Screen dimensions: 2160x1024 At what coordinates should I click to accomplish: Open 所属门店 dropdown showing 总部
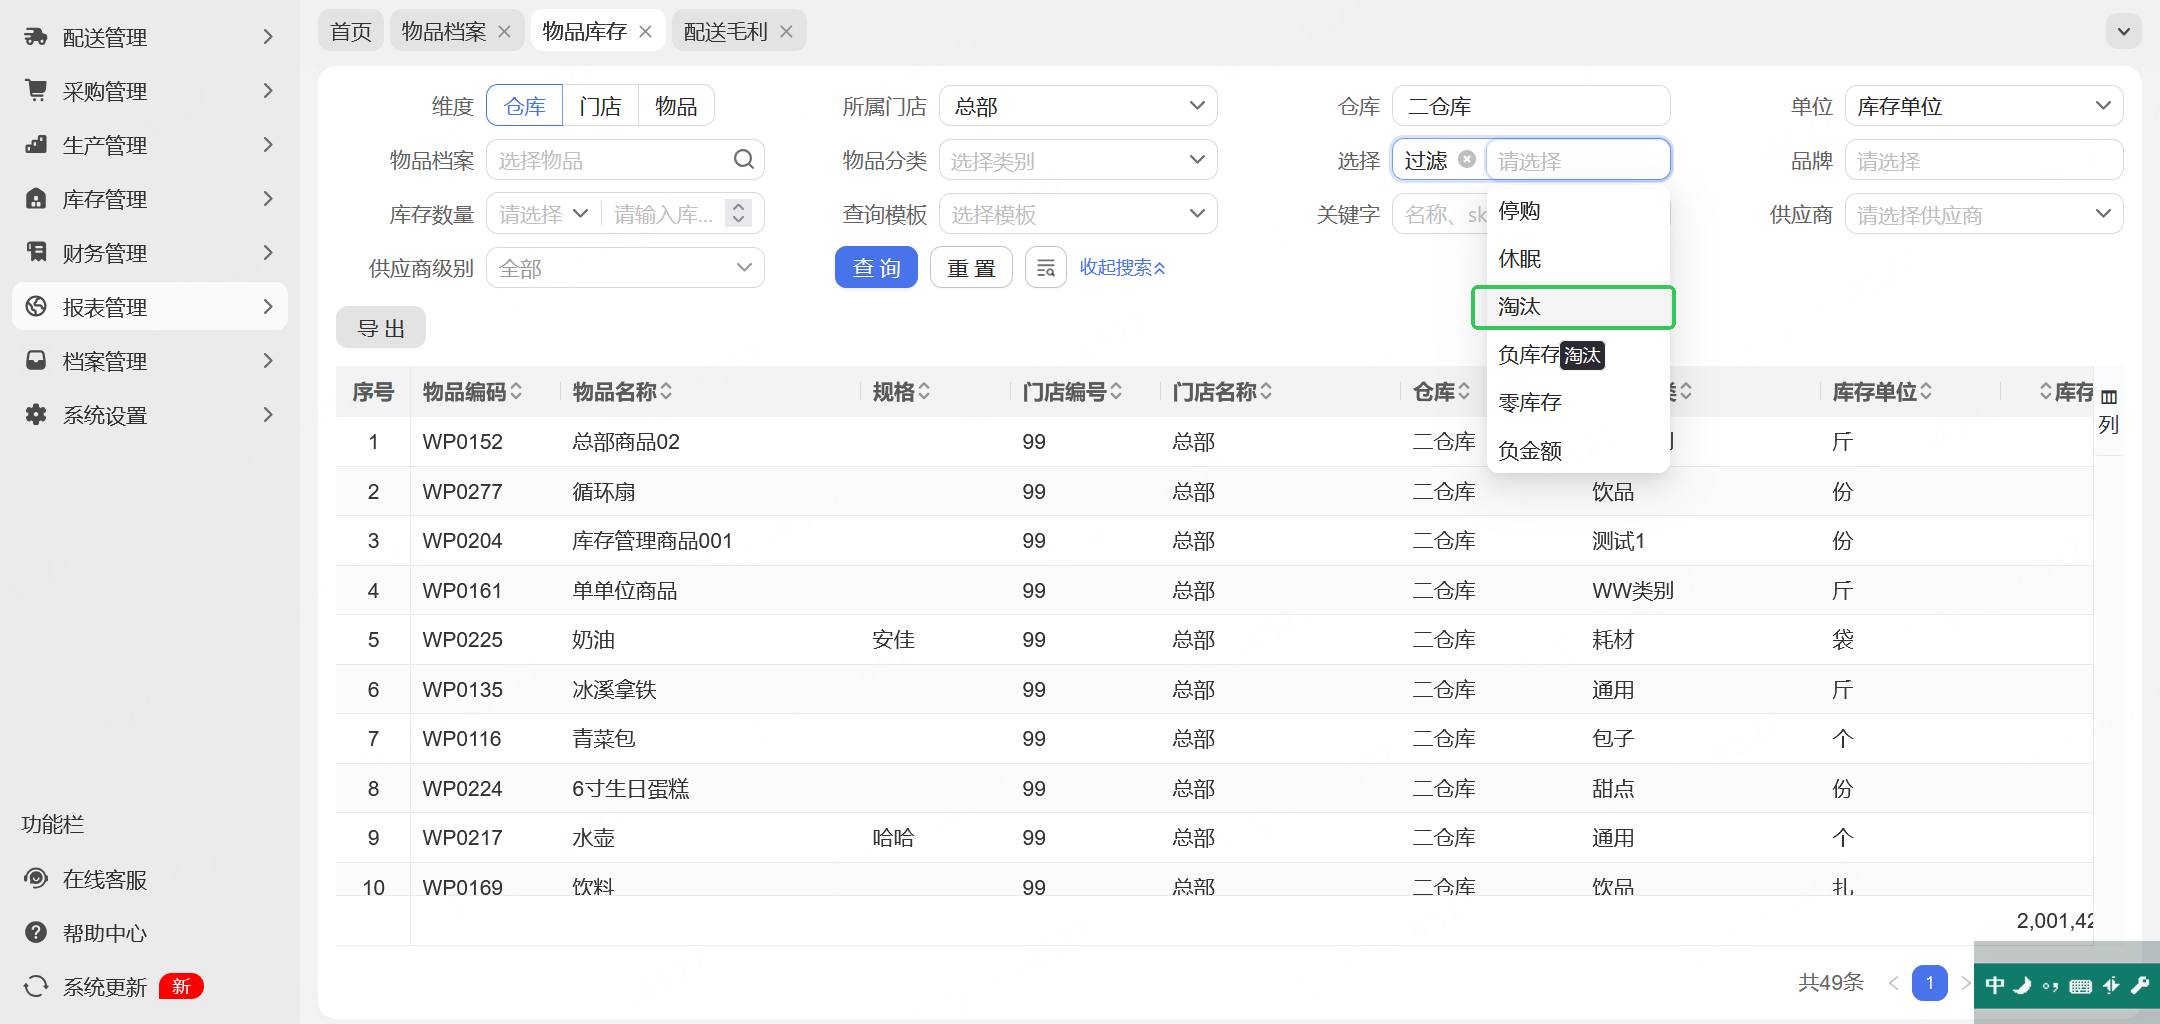point(1079,106)
